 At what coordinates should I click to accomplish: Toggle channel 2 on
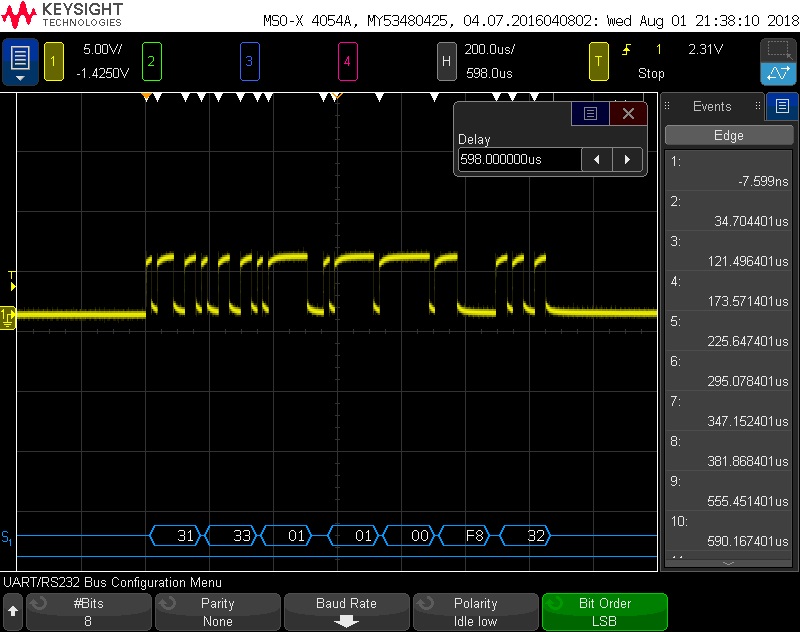pos(152,61)
